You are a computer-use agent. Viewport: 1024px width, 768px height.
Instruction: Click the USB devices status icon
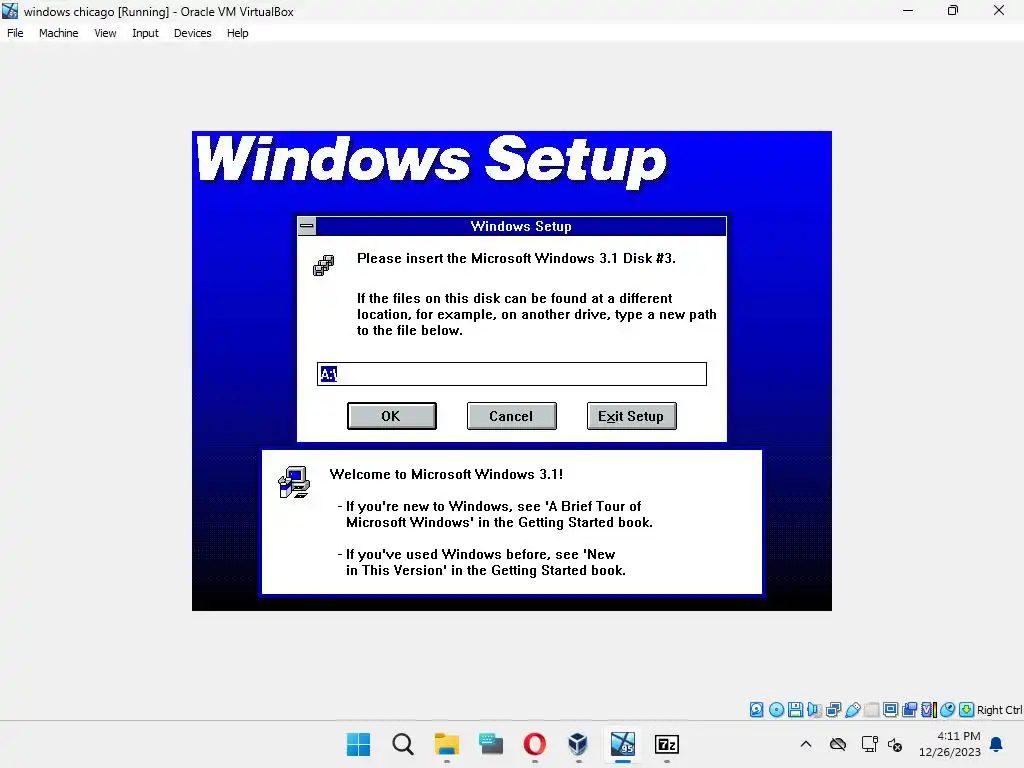pos(852,709)
